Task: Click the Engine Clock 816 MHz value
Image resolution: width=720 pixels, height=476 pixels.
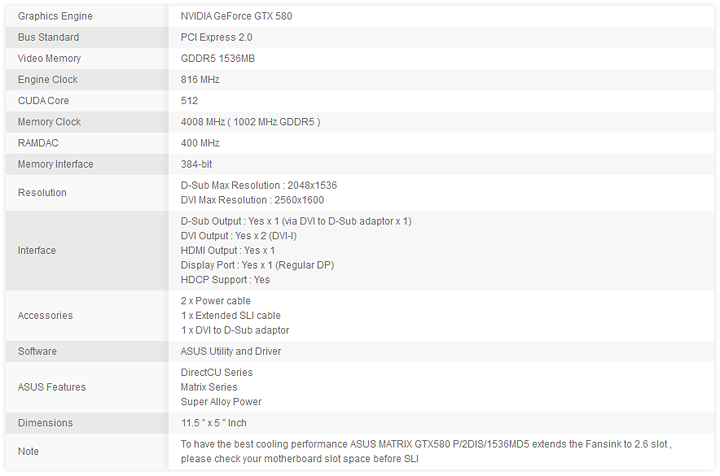Action: tap(200, 79)
